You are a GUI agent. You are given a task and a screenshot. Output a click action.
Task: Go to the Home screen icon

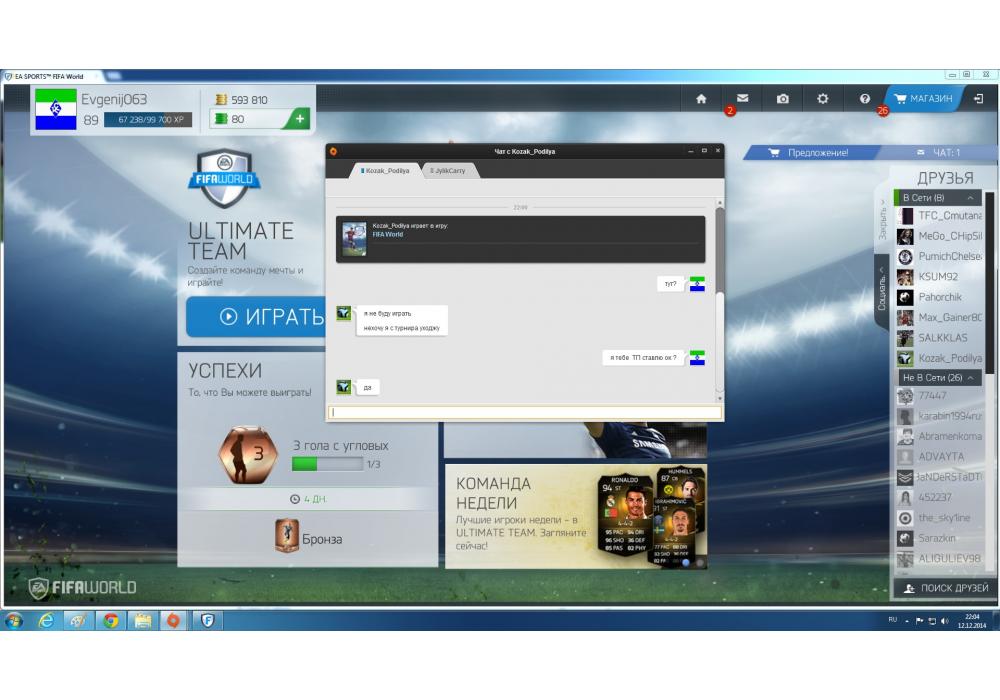[701, 99]
